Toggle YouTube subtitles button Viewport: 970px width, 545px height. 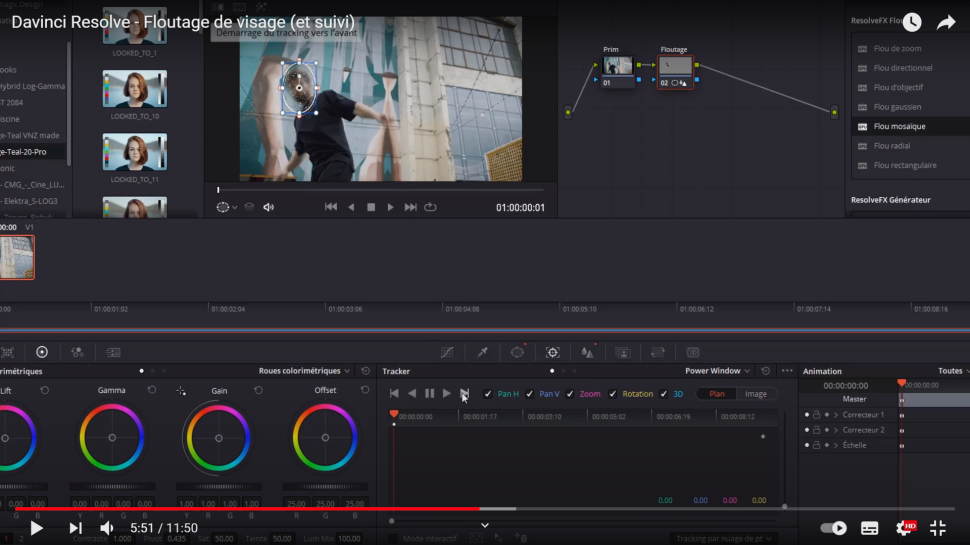pos(869,528)
